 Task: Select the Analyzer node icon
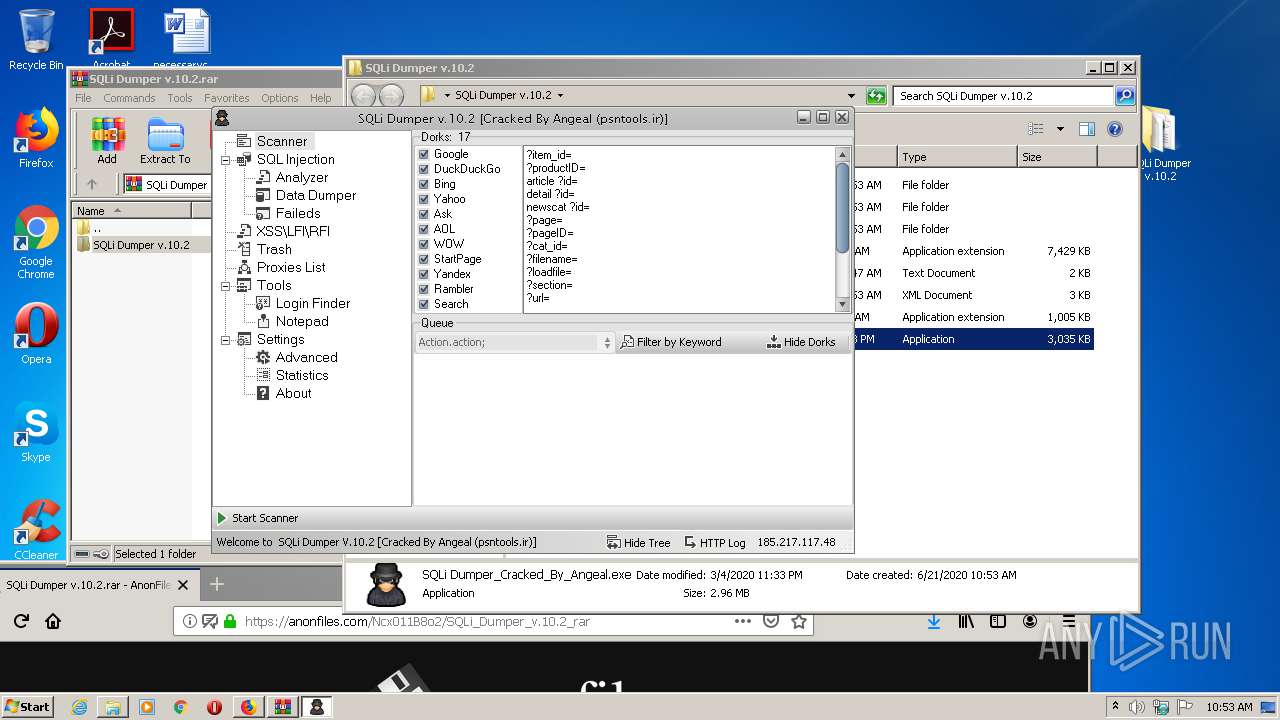[x=263, y=177]
